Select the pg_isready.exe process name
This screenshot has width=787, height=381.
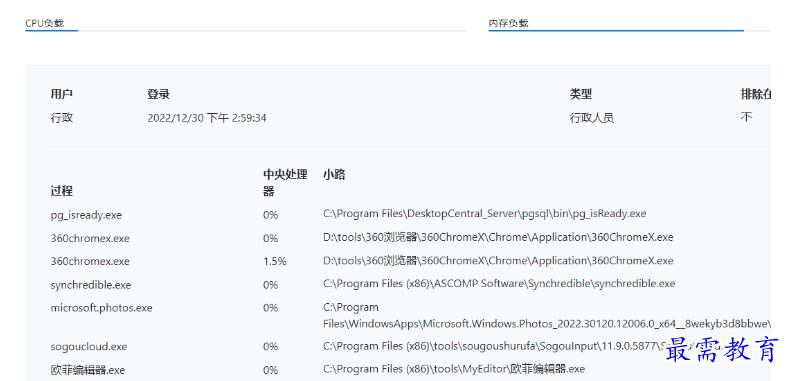[86, 215]
